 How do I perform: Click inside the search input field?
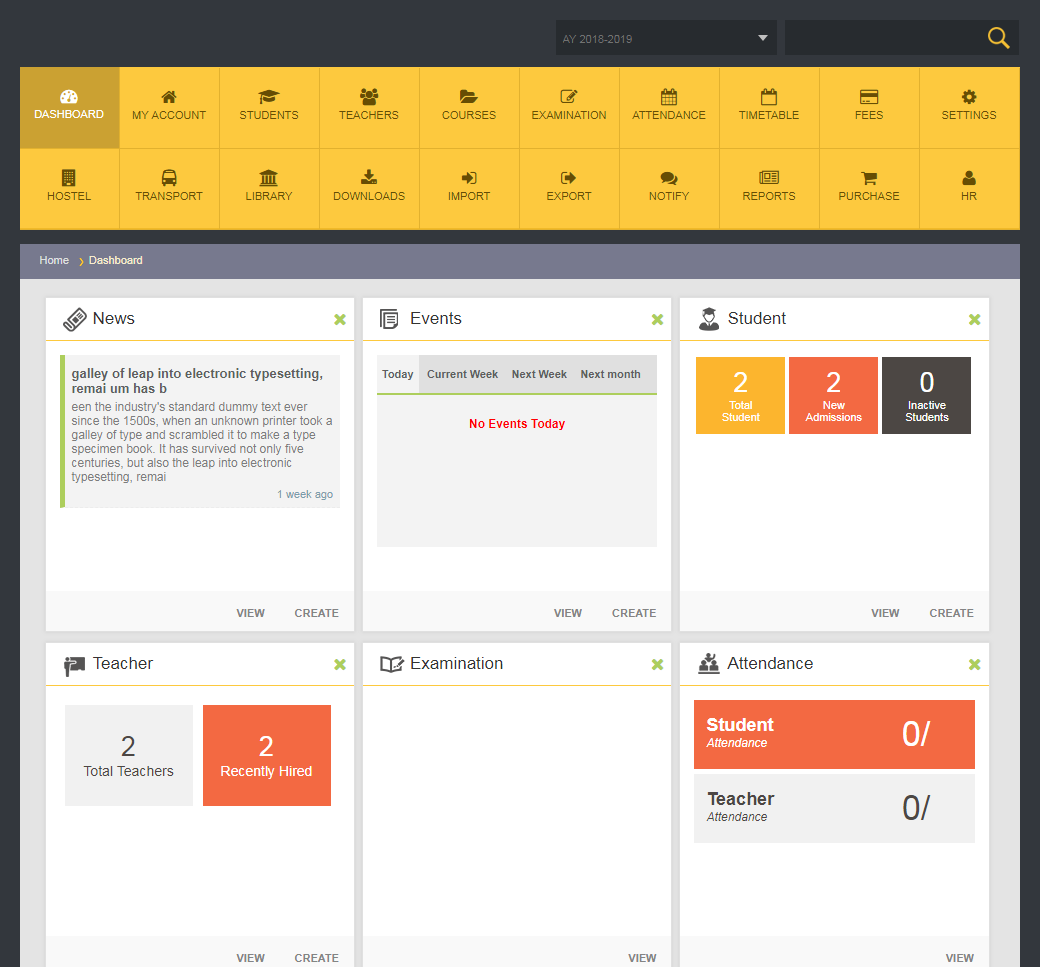pos(885,37)
